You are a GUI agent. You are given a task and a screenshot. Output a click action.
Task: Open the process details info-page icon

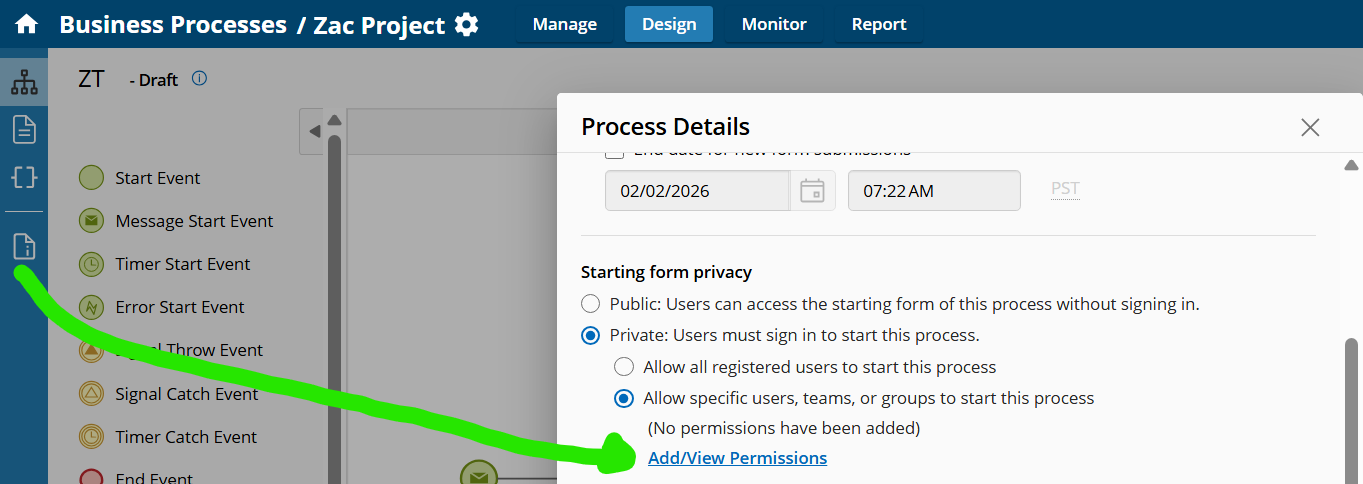pyautogui.click(x=24, y=246)
